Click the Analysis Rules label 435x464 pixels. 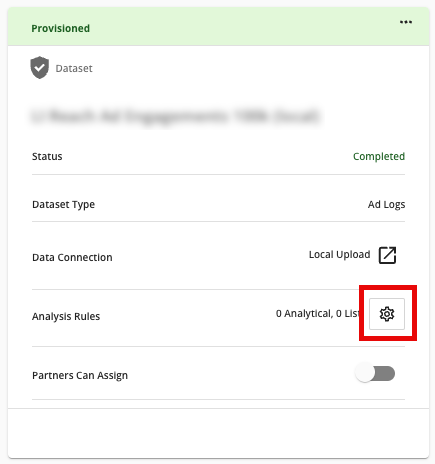(x=66, y=316)
